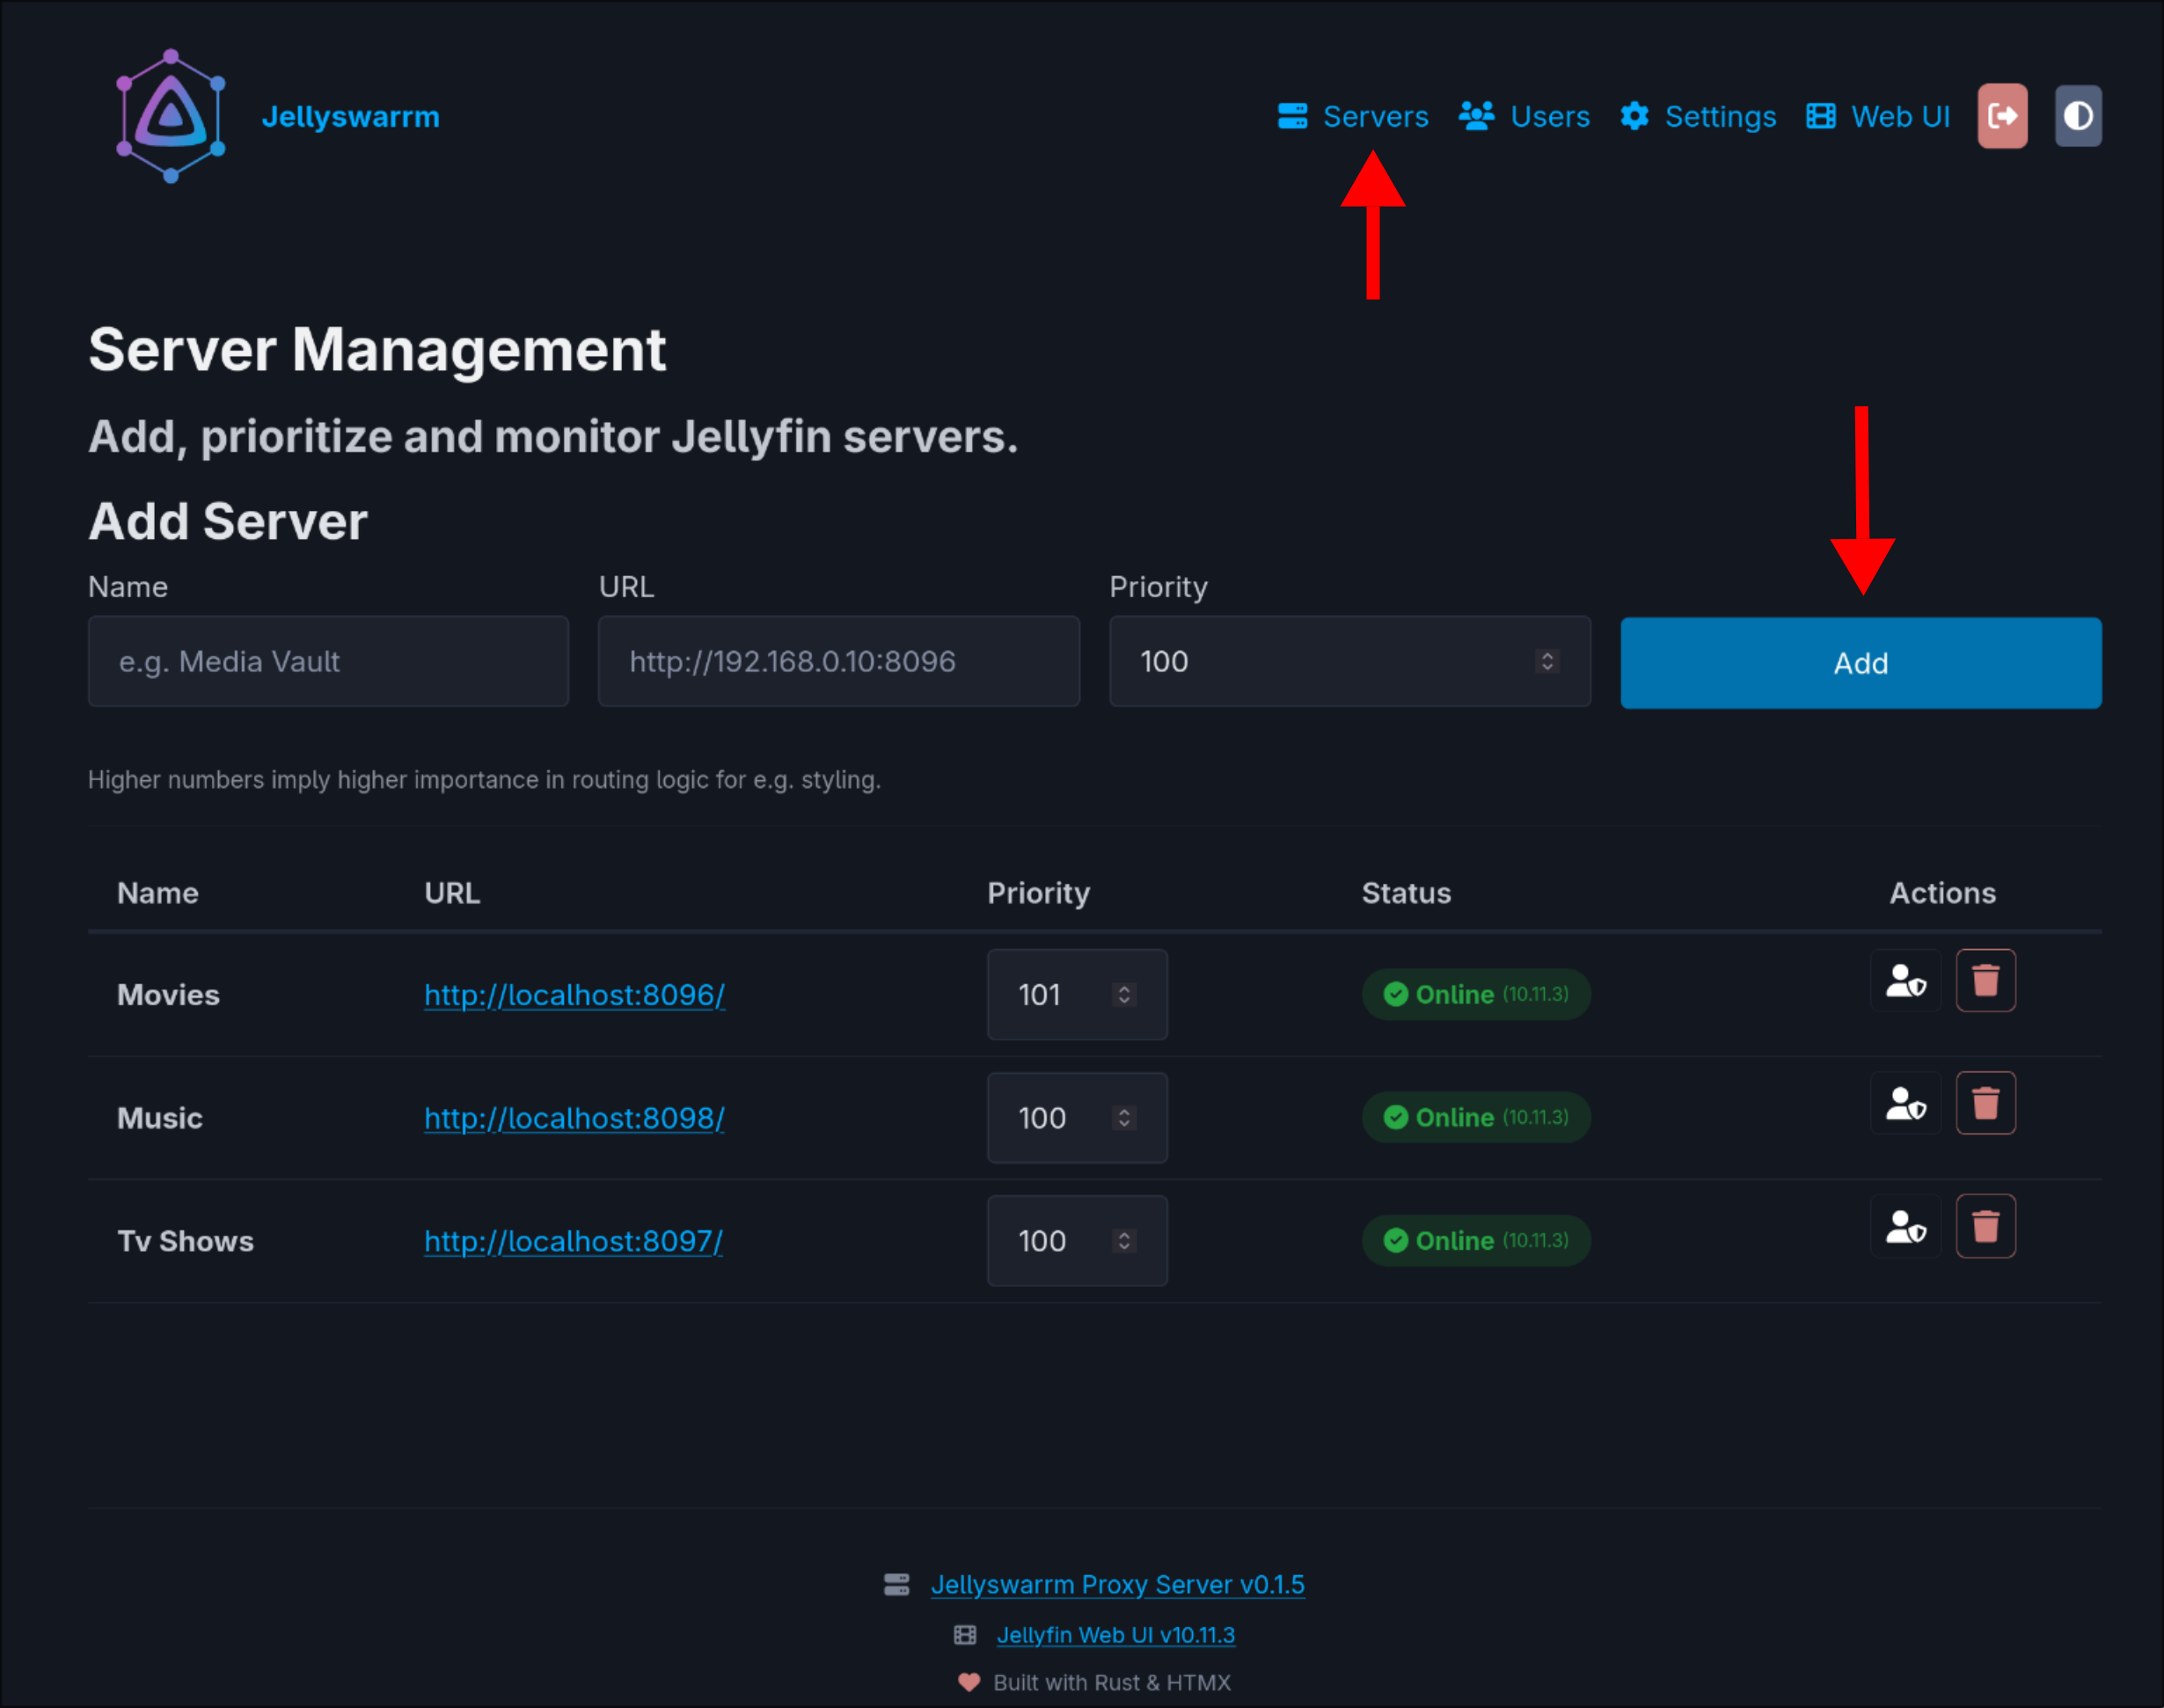This screenshot has width=2164, height=1708.
Task: Click the Add Server Priority field showing 100
Action: click(1349, 661)
